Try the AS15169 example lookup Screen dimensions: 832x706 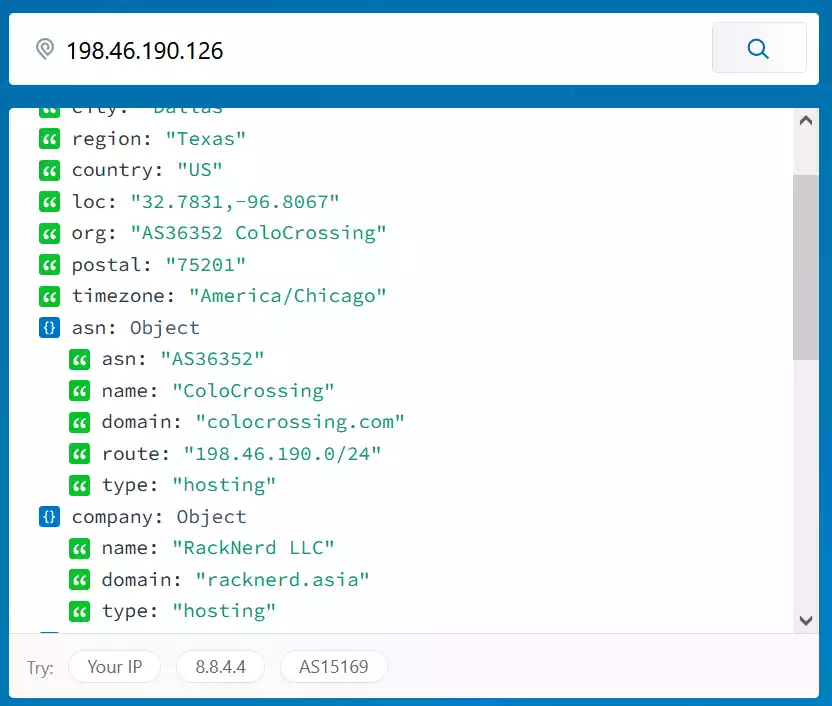[x=333, y=667]
